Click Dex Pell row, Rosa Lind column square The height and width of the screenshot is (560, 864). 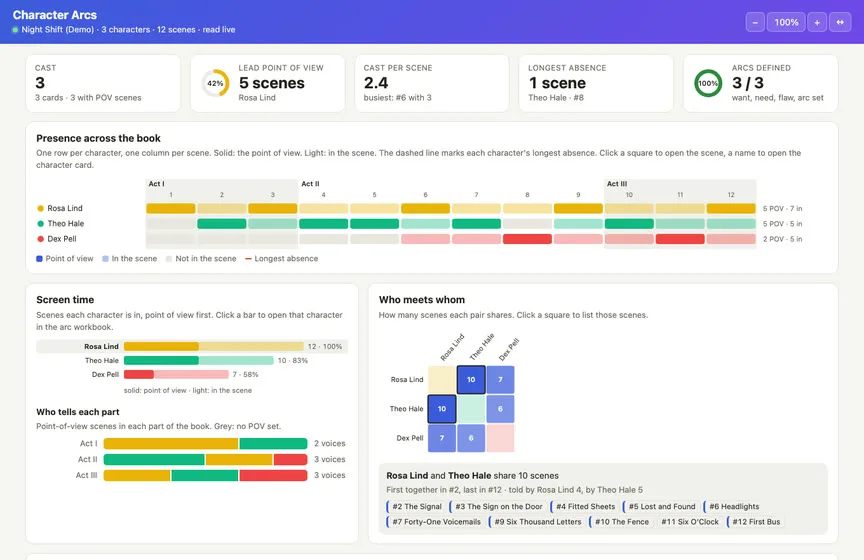coord(442,438)
